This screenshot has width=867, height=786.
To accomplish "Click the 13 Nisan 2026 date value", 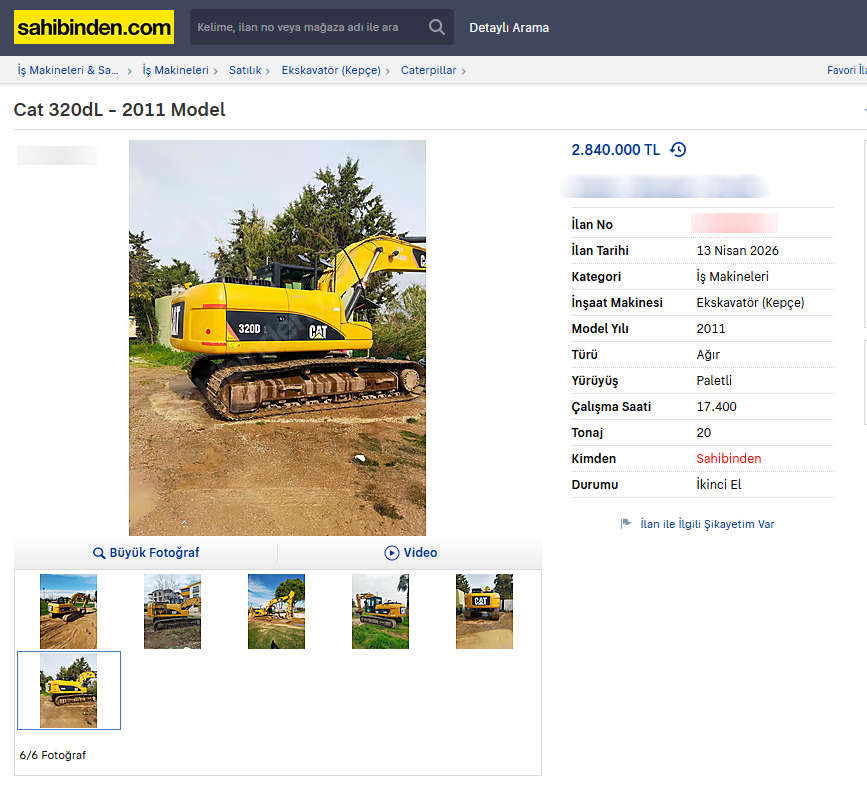I will point(737,250).
